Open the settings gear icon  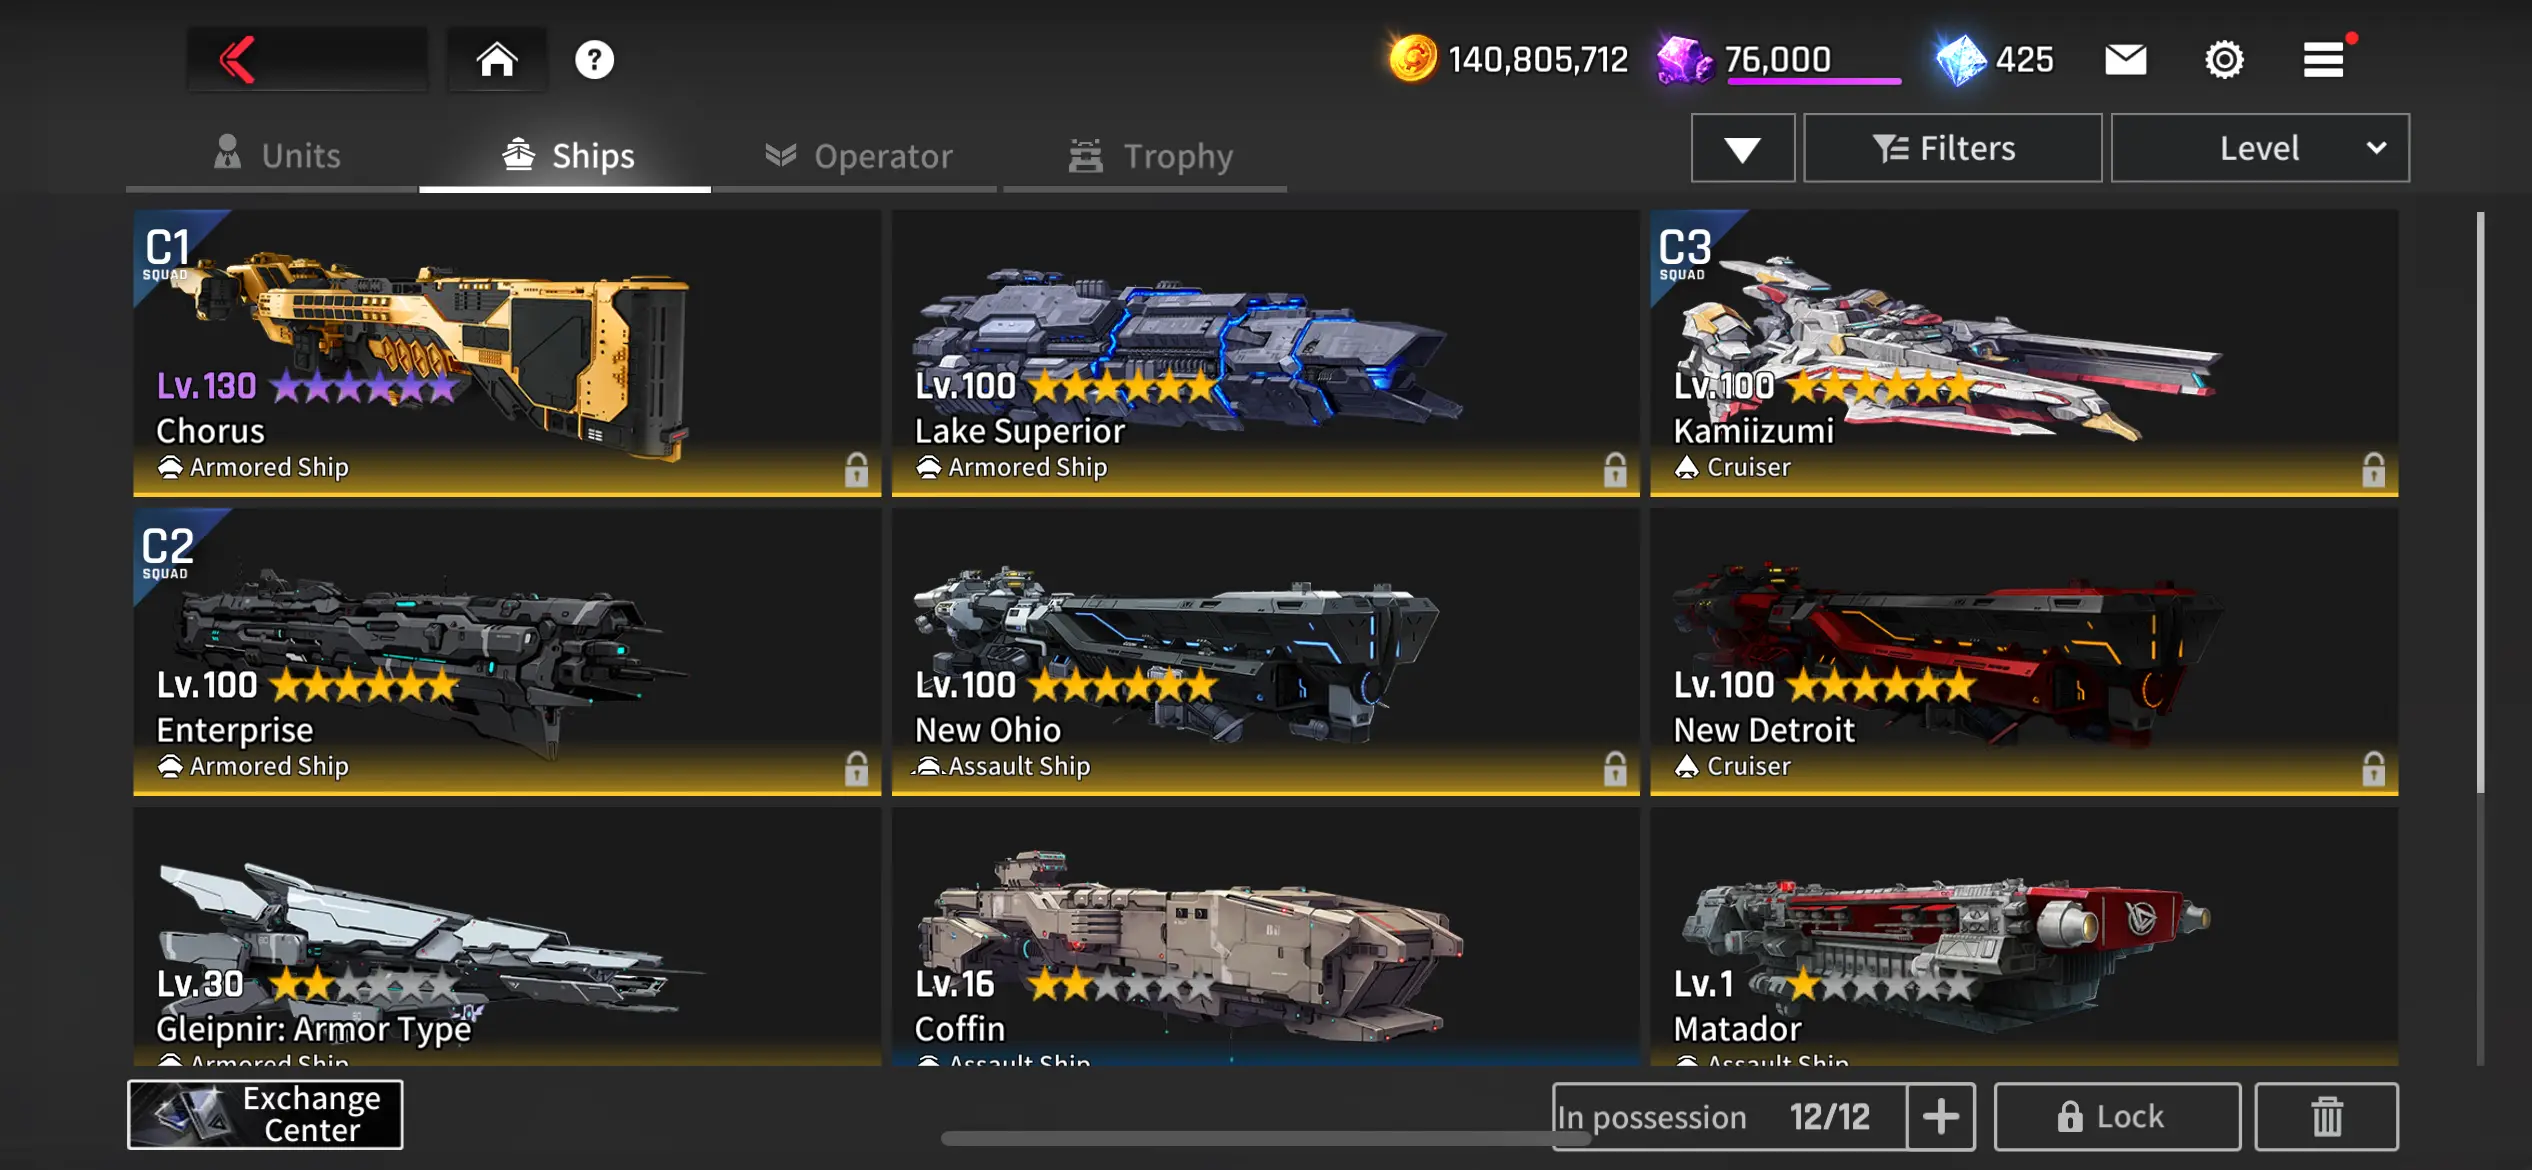tap(2224, 60)
